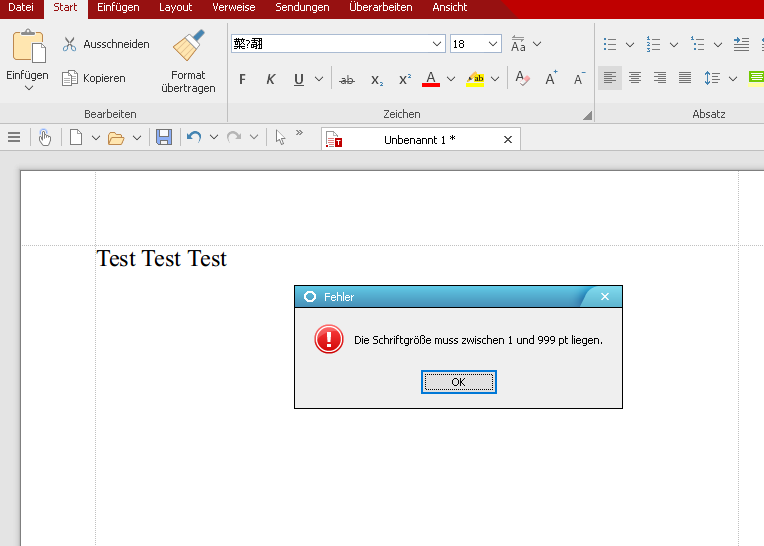Expand toolbar overflow chevron

pos(299,132)
